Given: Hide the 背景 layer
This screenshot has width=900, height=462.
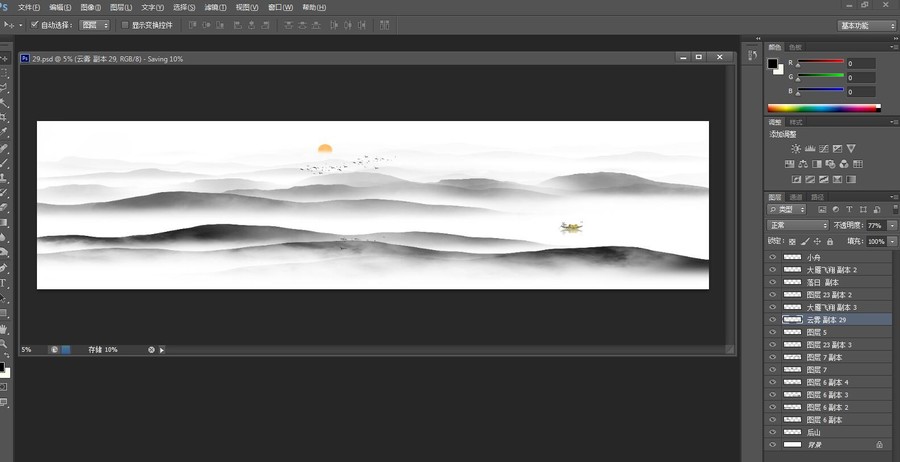Looking at the screenshot, I should pyautogui.click(x=773, y=445).
